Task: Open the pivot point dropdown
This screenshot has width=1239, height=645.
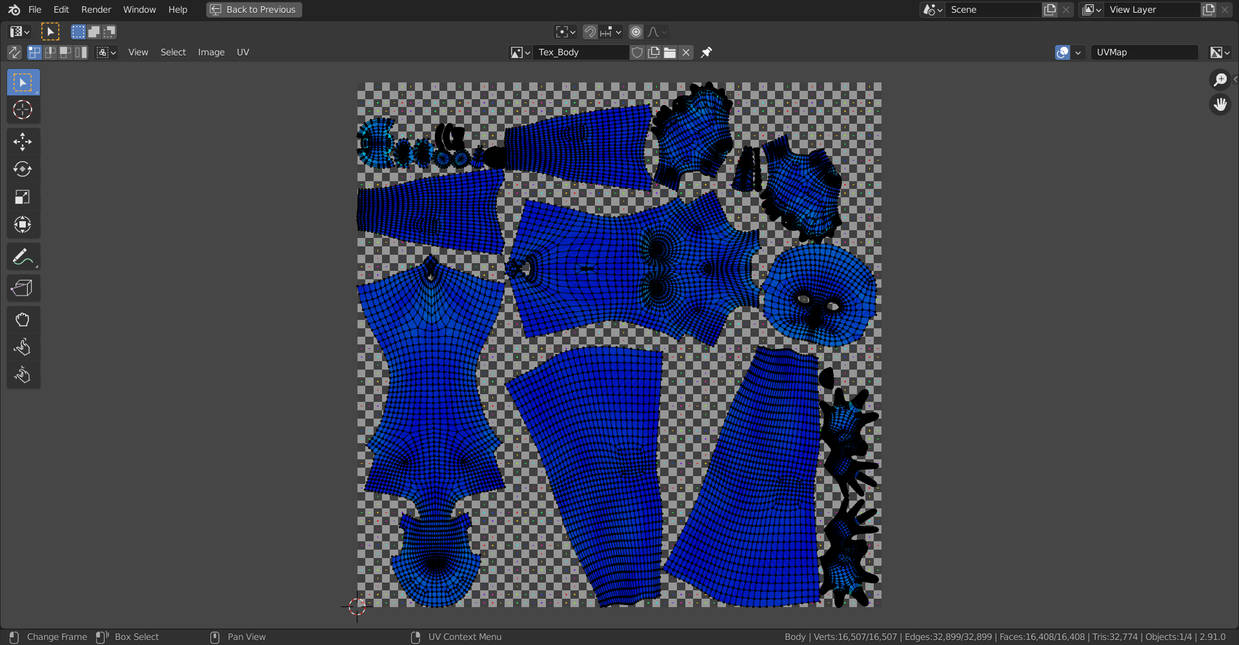Action: 565,32
